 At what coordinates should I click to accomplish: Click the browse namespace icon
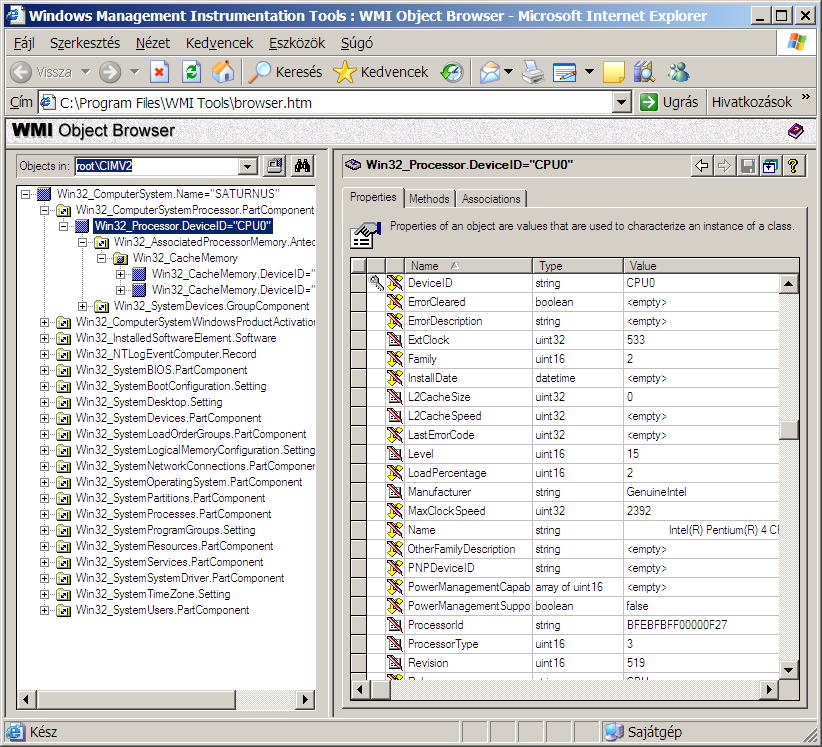276,166
